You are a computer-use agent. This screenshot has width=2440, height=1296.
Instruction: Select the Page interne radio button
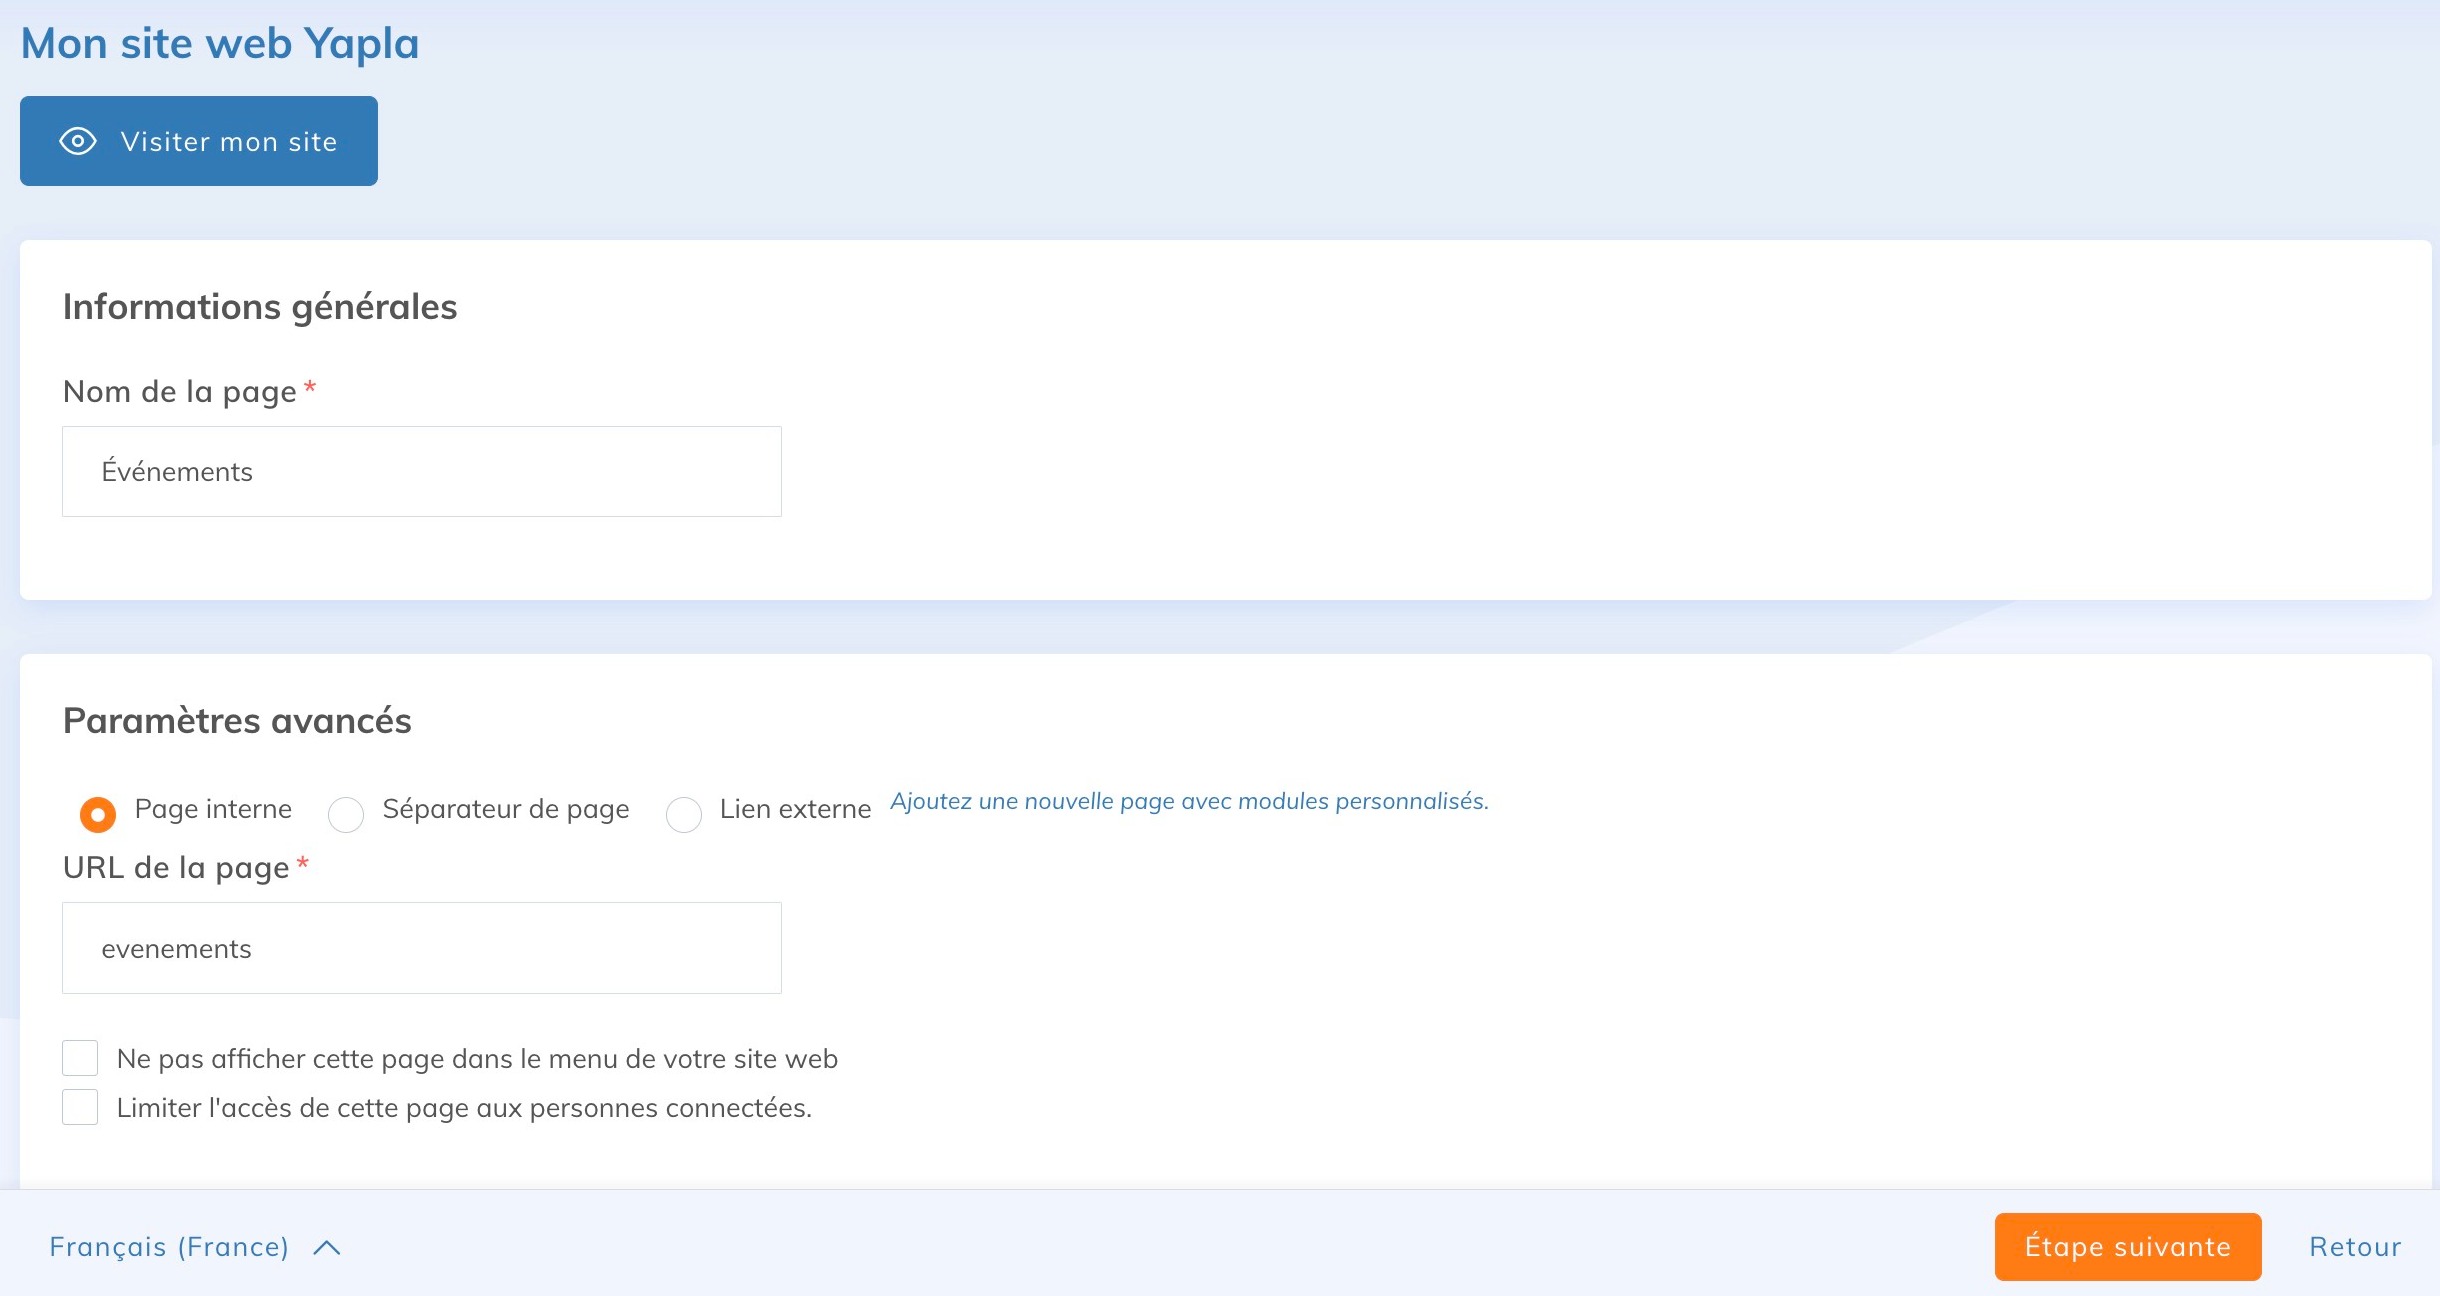coord(98,814)
